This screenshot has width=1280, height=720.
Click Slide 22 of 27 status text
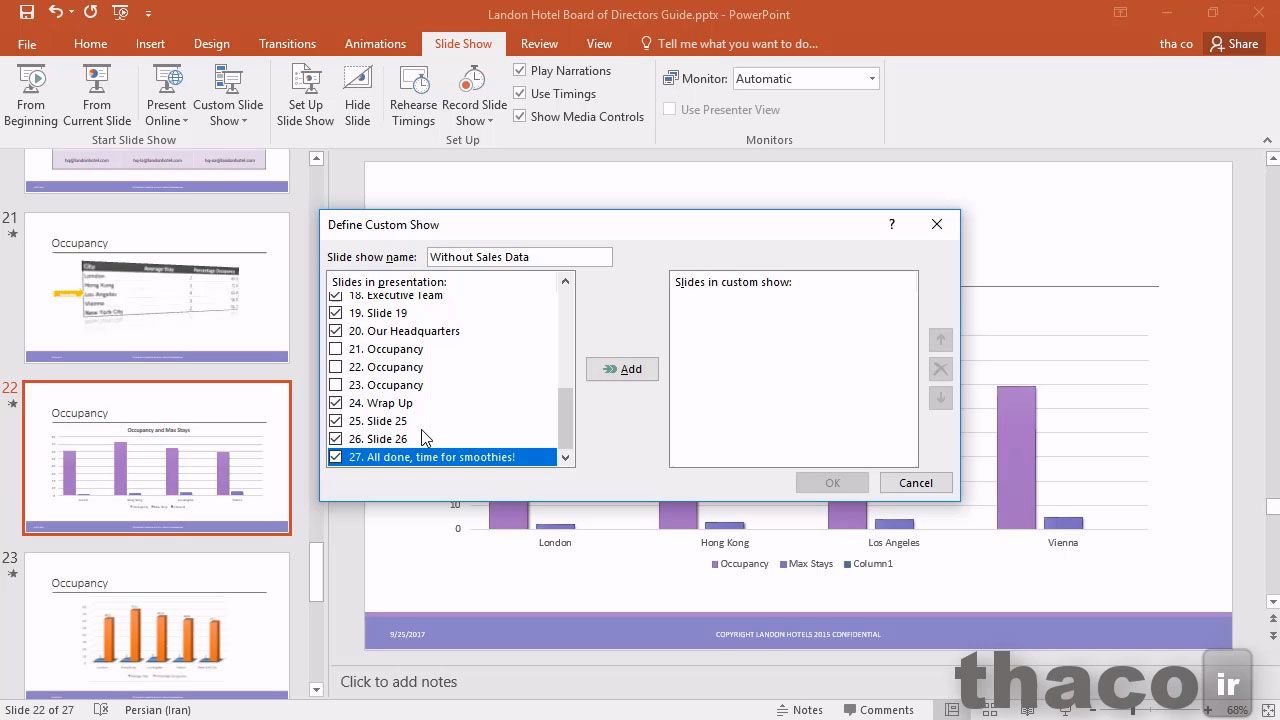[40, 710]
